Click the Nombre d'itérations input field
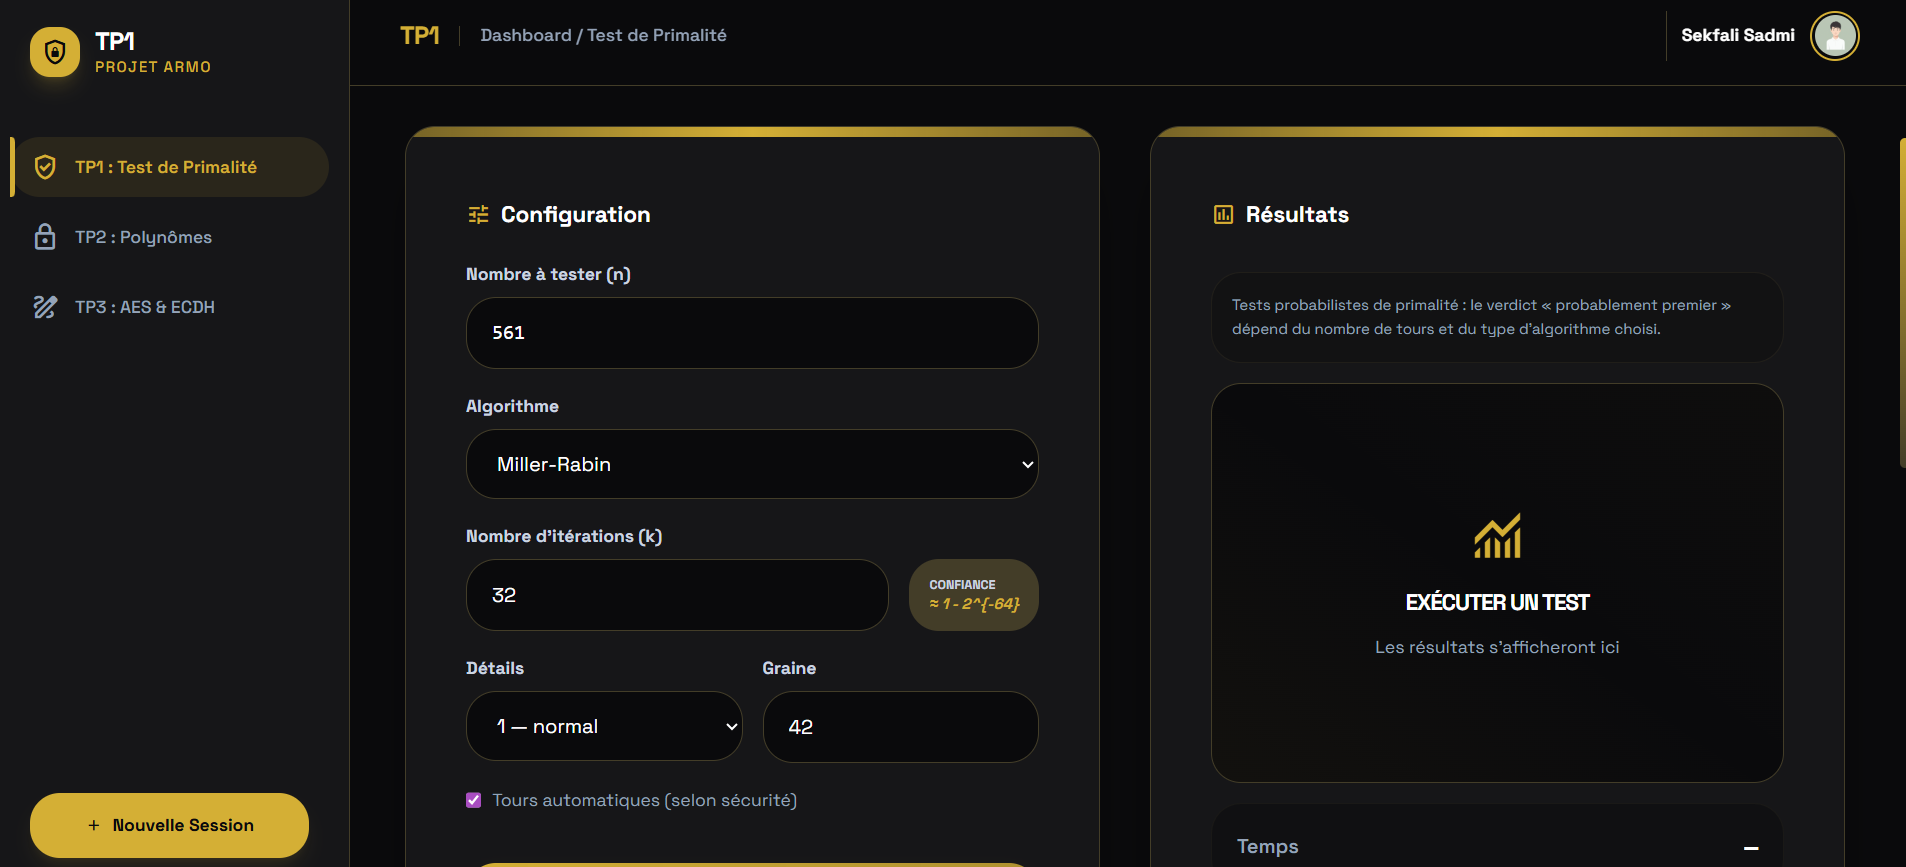 click(x=677, y=595)
